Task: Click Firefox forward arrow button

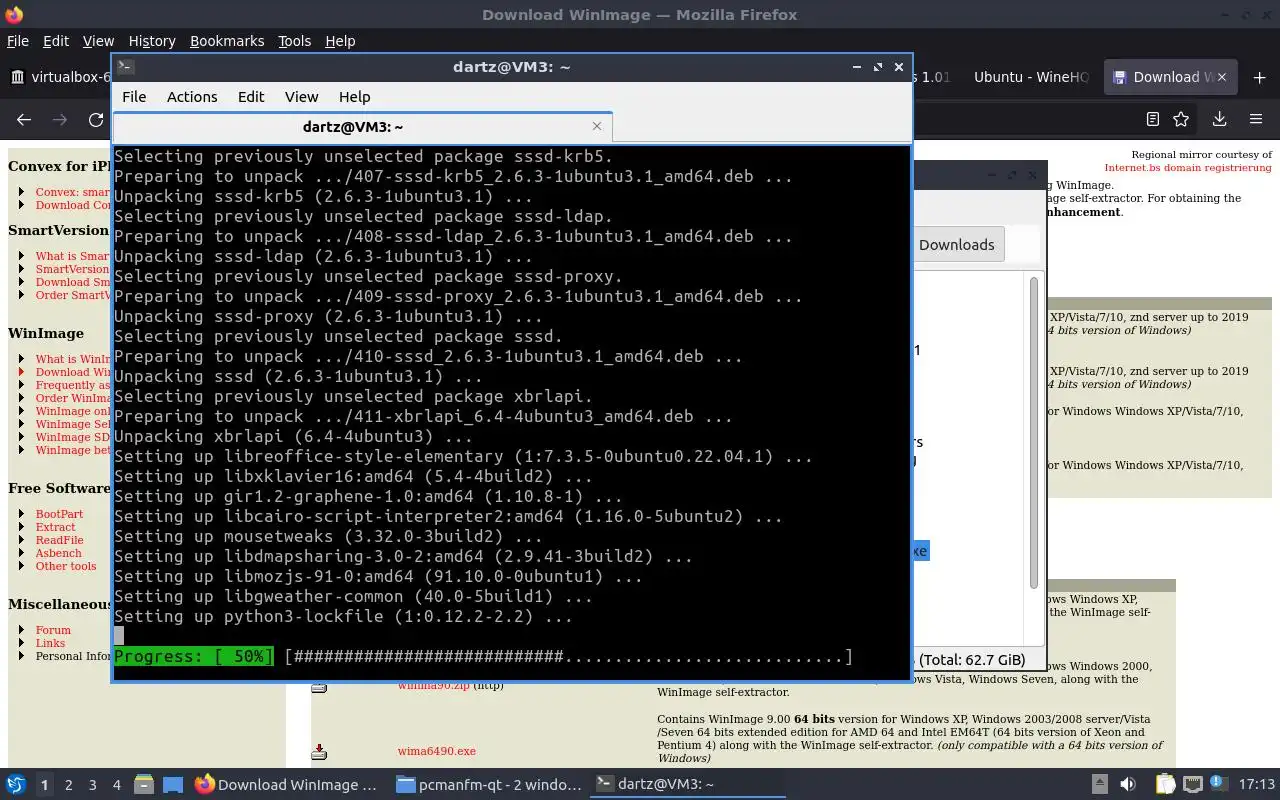Action: point(60,119)
